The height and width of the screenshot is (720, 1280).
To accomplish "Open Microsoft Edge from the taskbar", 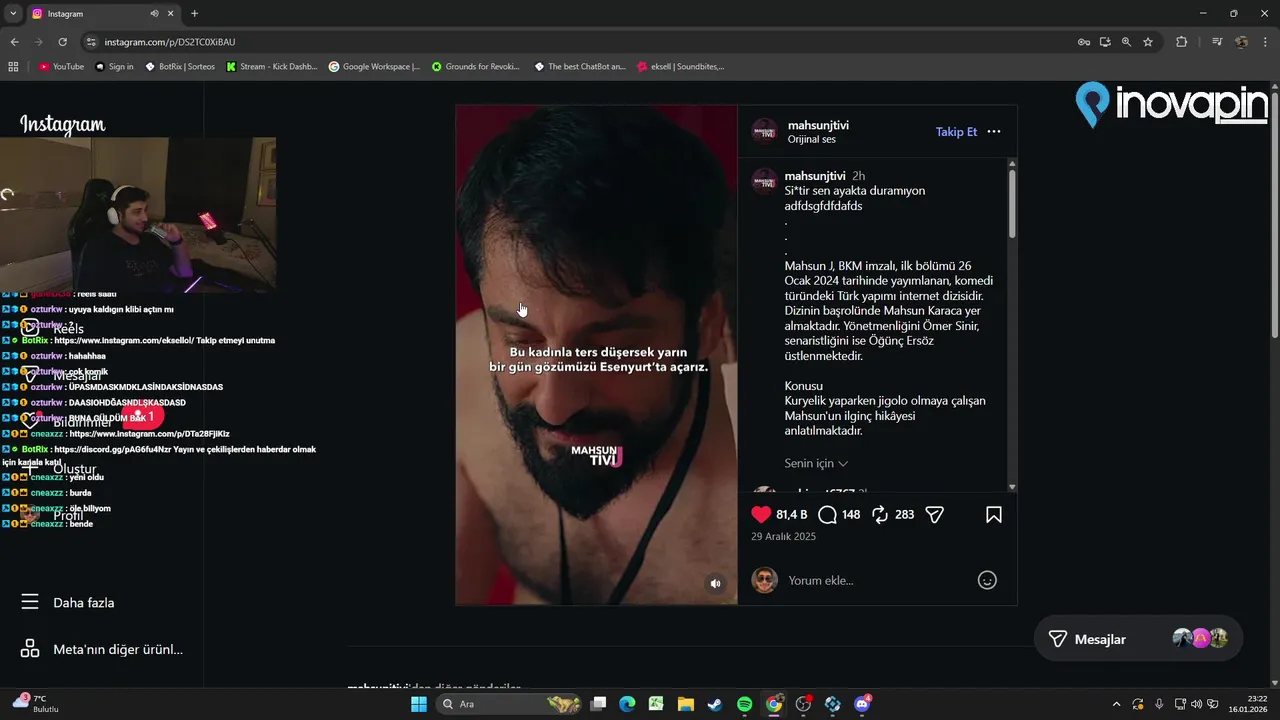I will 627,704.
